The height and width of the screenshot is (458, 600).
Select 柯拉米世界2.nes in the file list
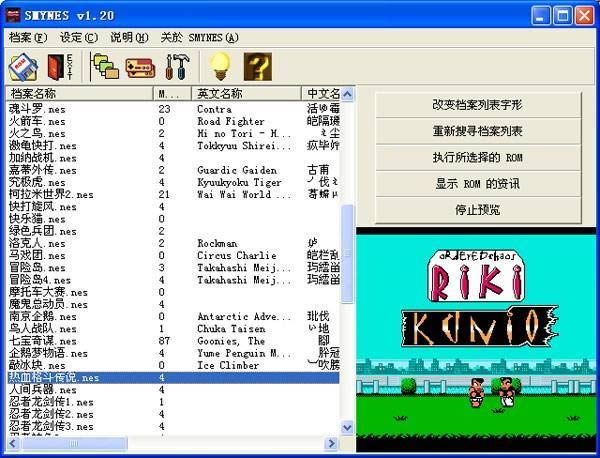pyautogui.click(x=51, y=194)
